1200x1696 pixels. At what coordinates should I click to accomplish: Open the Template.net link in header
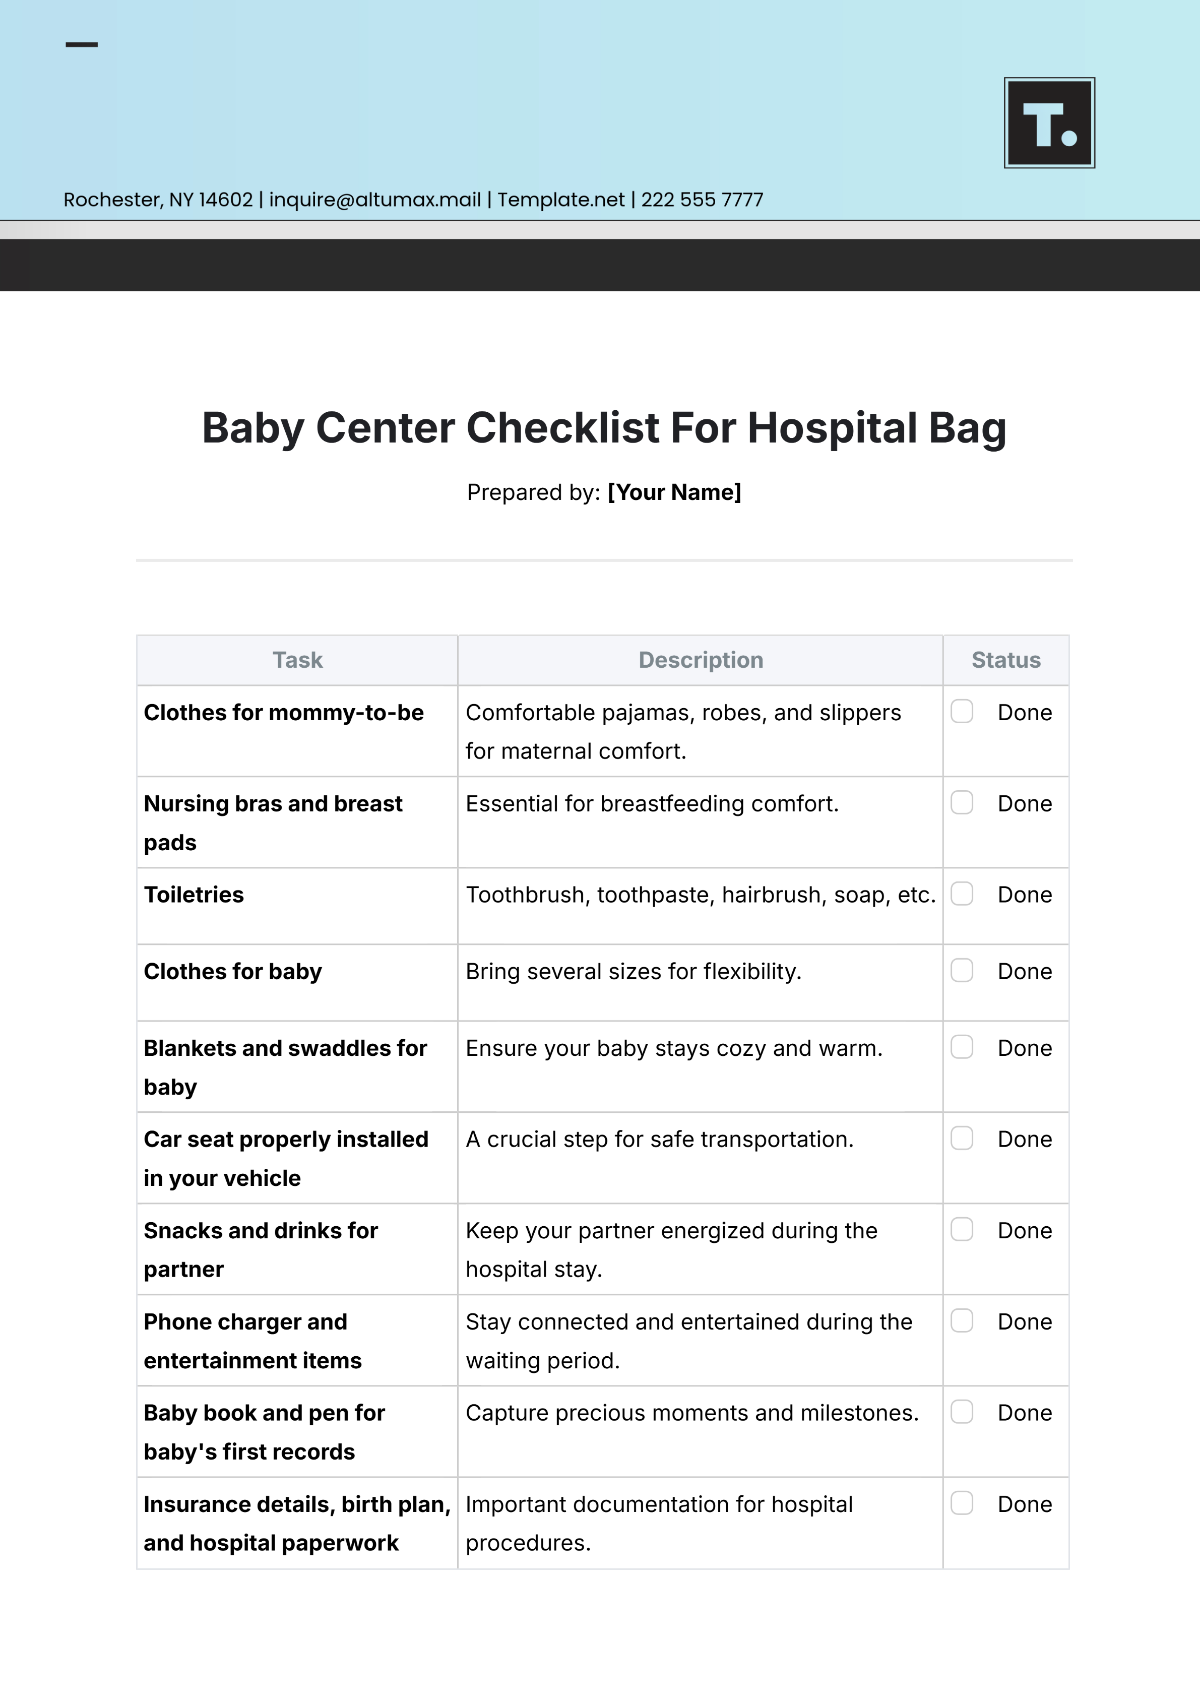coord(561,200)
